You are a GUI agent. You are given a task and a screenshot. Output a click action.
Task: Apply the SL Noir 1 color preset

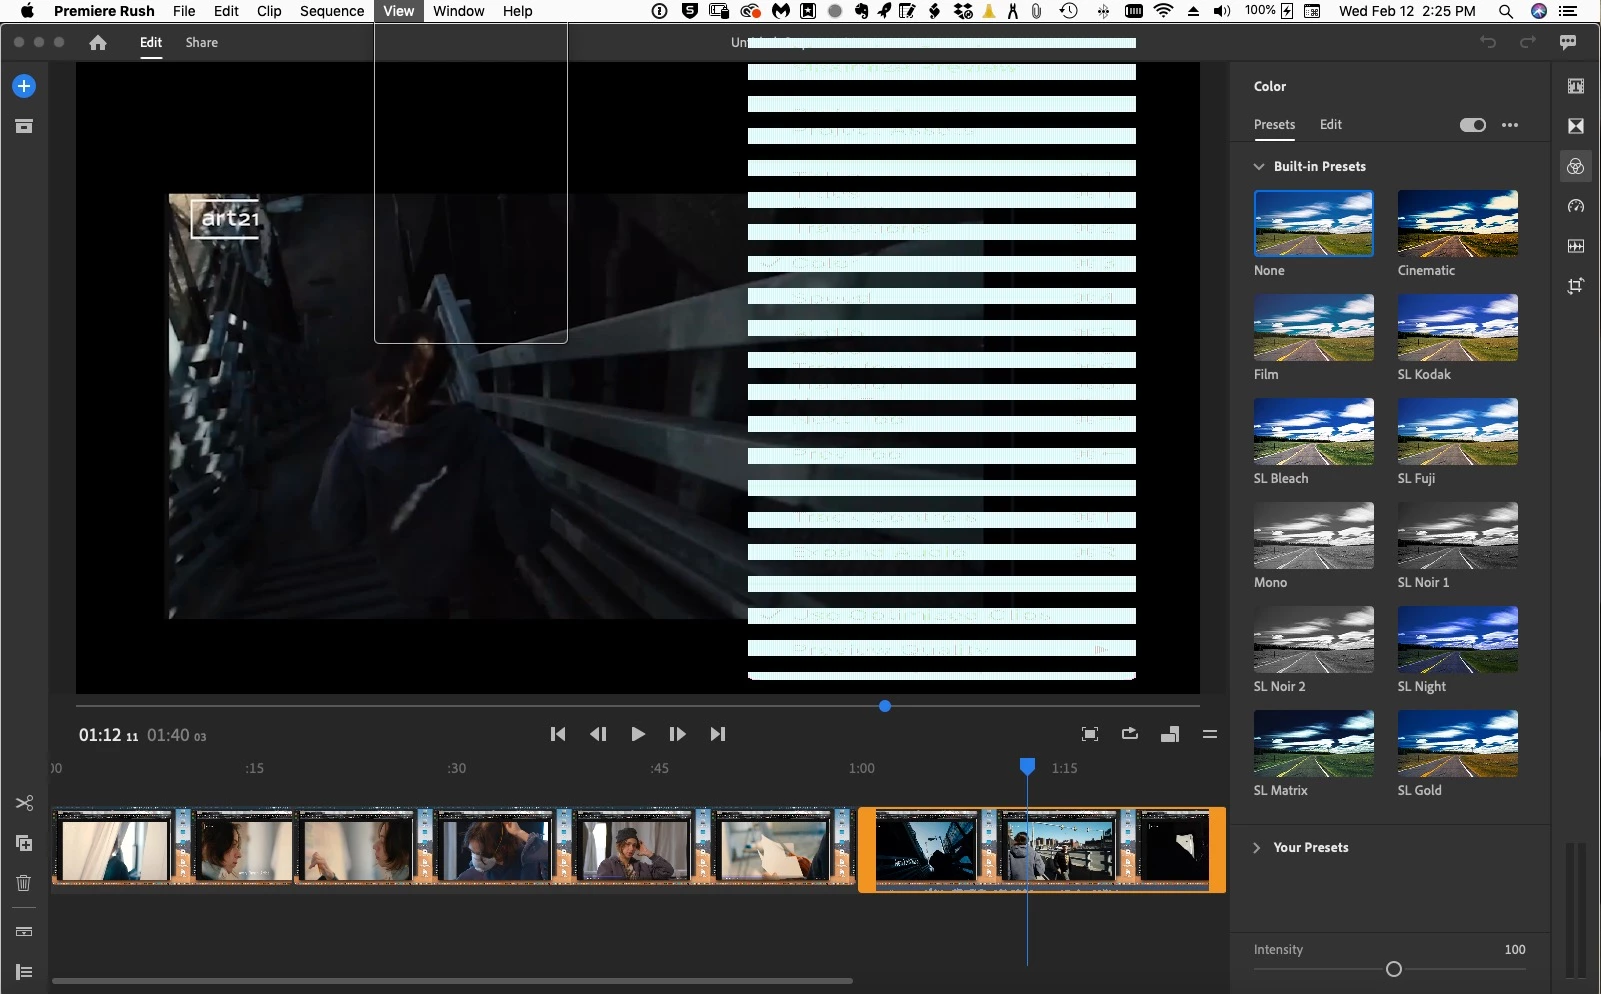pos(1458,535)
